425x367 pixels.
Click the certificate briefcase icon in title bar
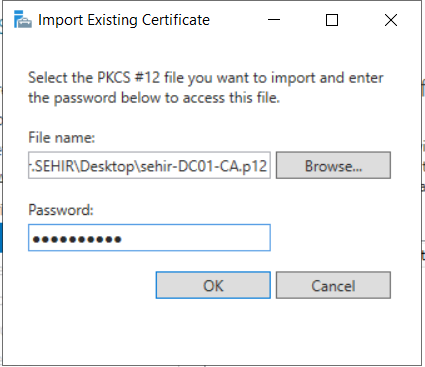(23, 20)
